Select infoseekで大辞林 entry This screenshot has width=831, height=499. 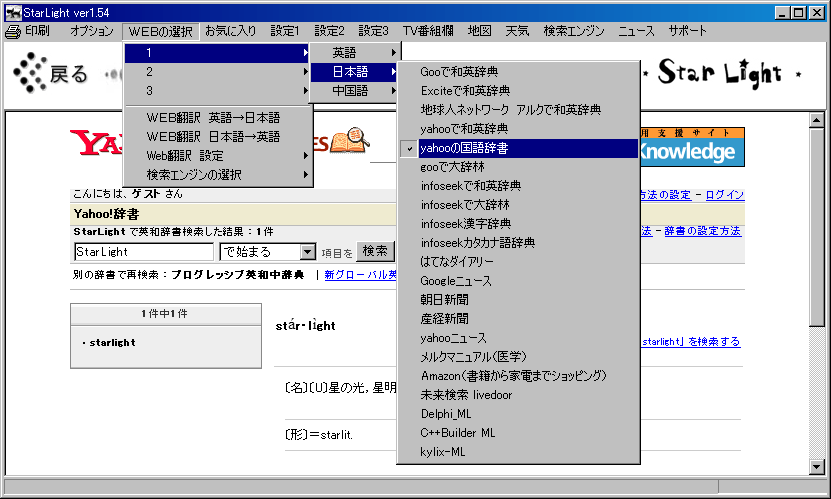[x=518, y=206]
